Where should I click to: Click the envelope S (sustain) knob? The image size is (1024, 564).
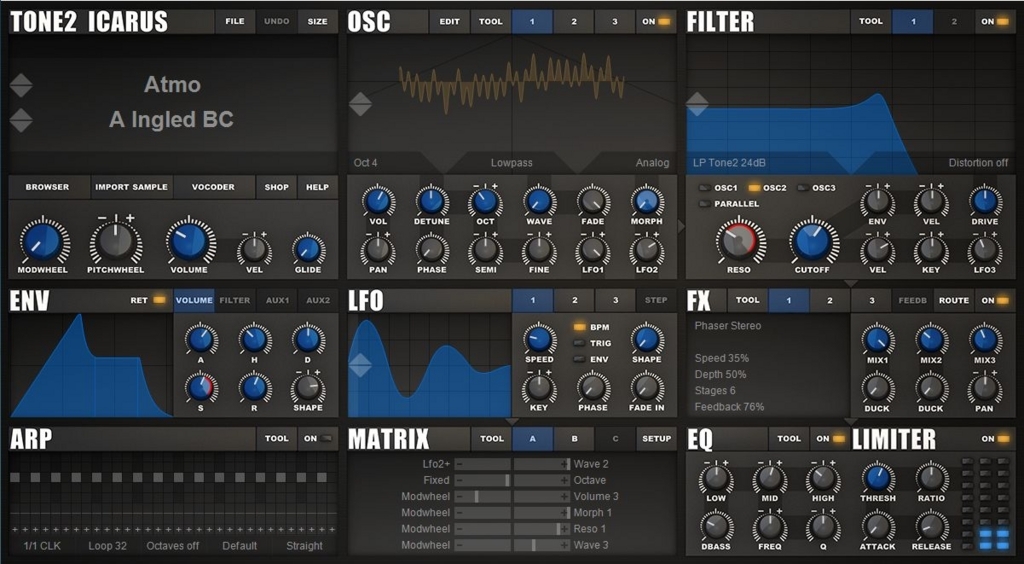[x=200, y=387]
